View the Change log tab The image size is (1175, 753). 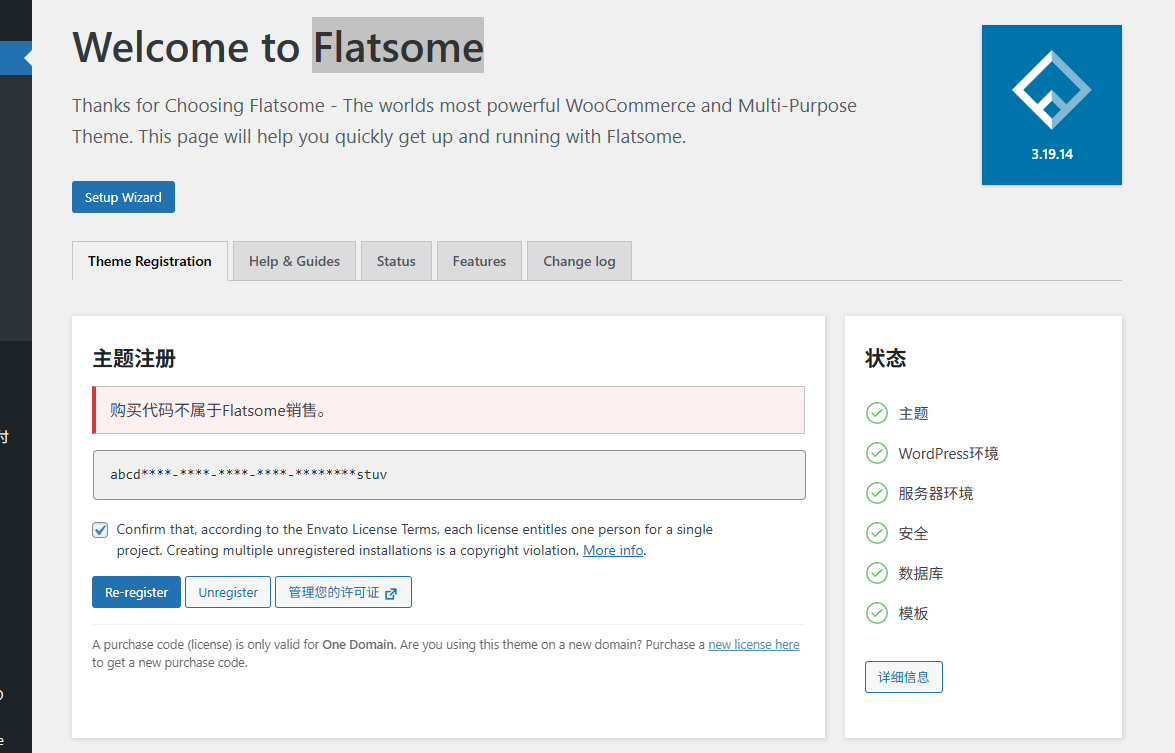click(579, 261)
